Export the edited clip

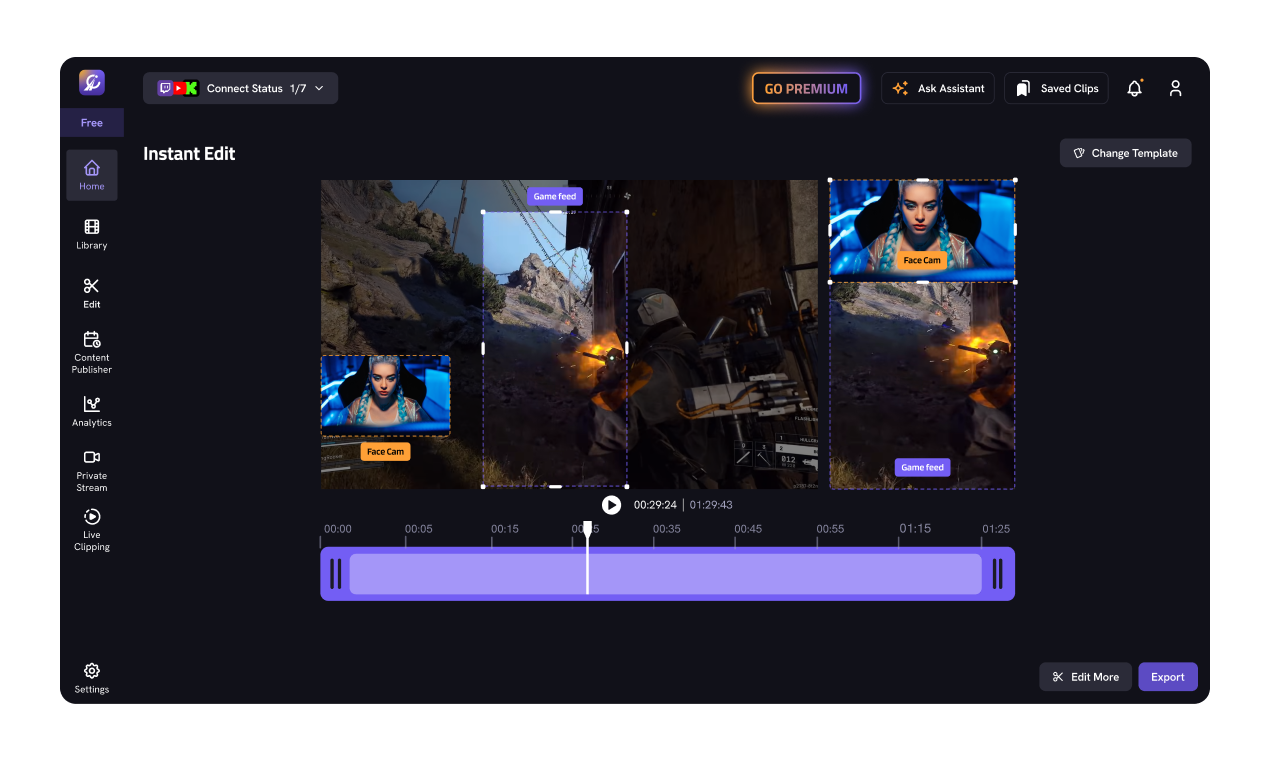click(x=1167, y=676)
